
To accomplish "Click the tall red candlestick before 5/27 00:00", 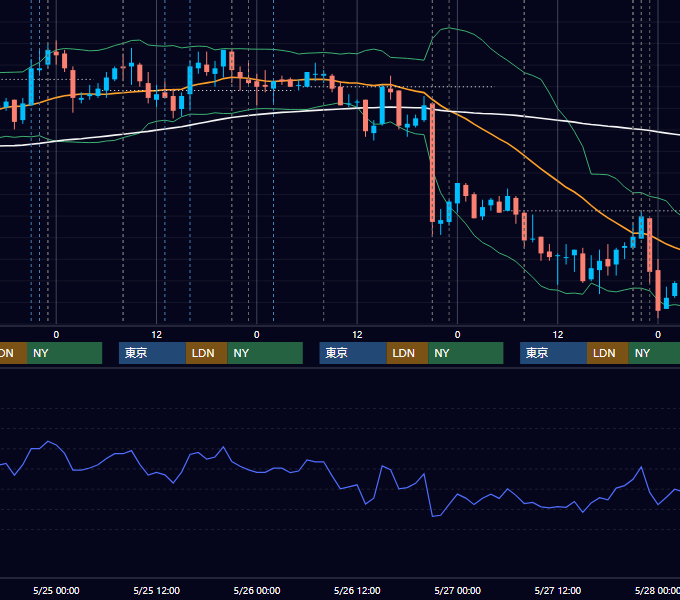I will 432,163.
